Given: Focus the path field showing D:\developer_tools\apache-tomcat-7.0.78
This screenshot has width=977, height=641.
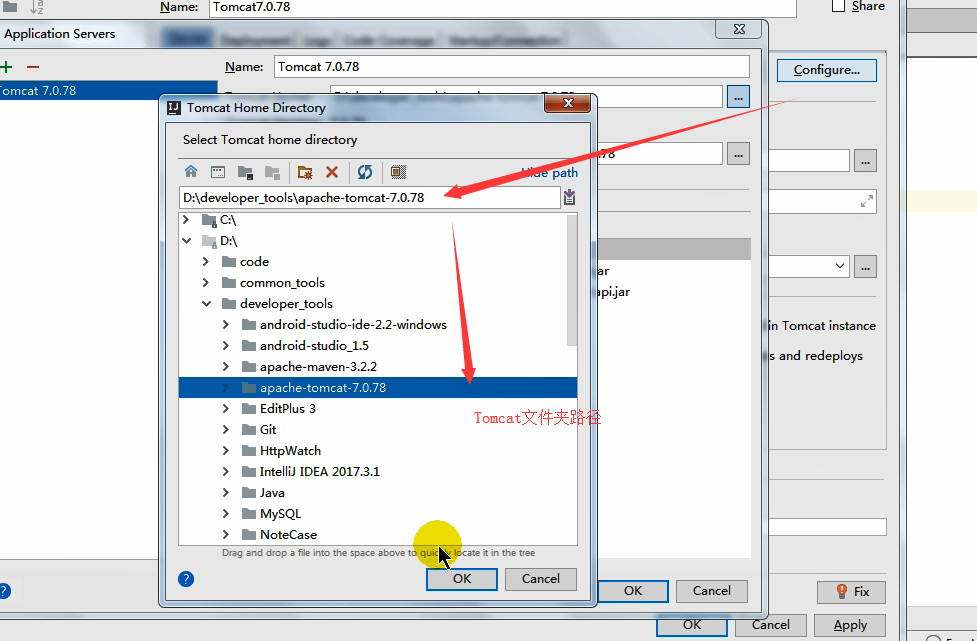Looking at the screenshot, I should (x=369, y=197).
